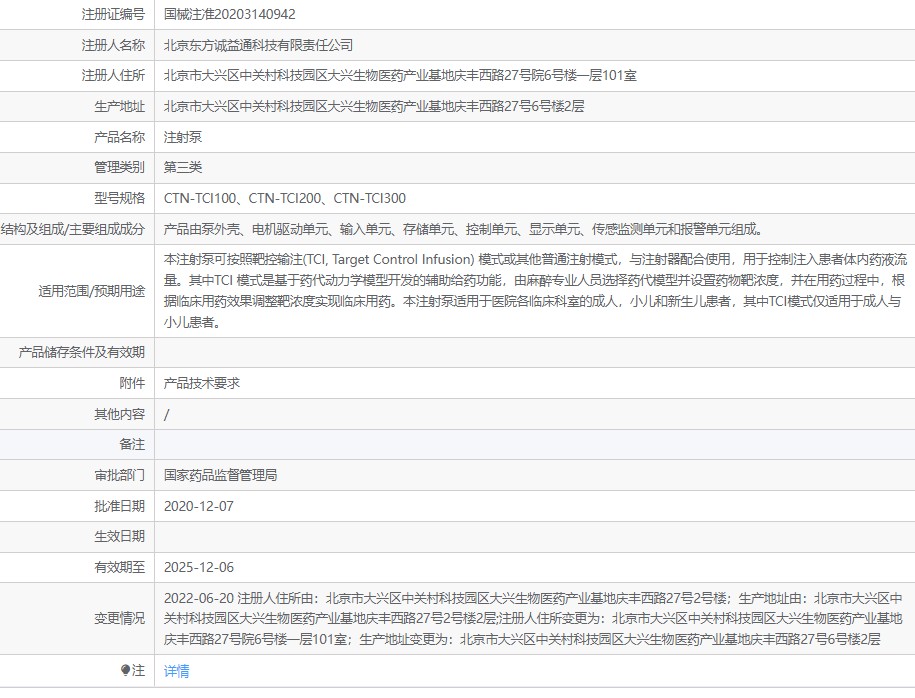Select production address ending 27号6号楼2层
Screen dimensions: 915x698
[373, 106]
